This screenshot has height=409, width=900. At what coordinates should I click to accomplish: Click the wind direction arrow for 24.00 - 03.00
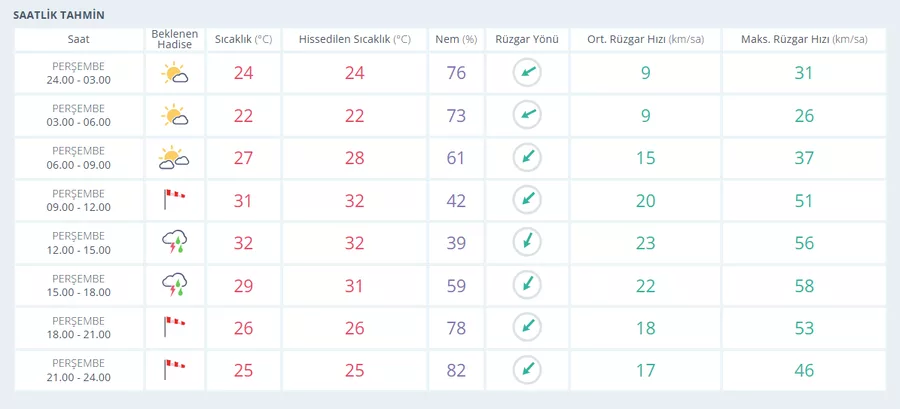527,73
